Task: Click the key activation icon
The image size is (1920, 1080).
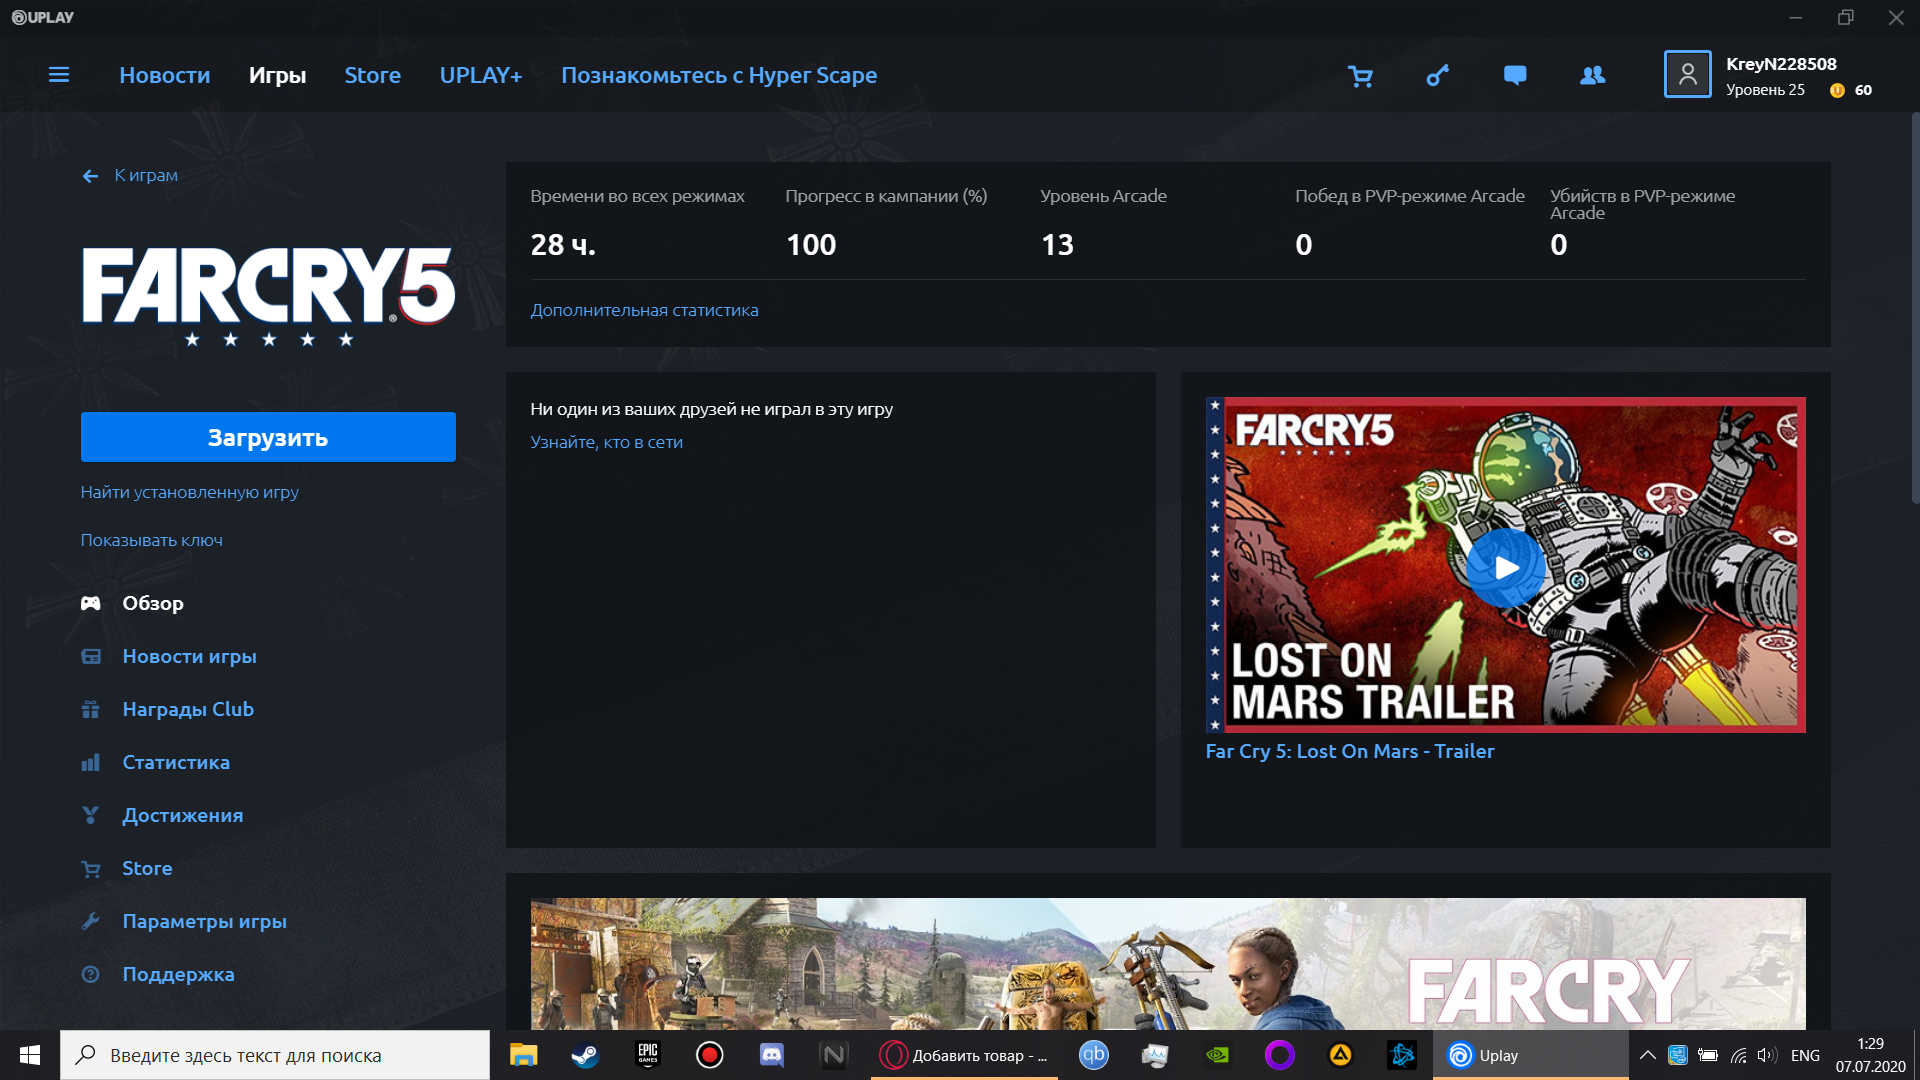Action: point(1437,76)
